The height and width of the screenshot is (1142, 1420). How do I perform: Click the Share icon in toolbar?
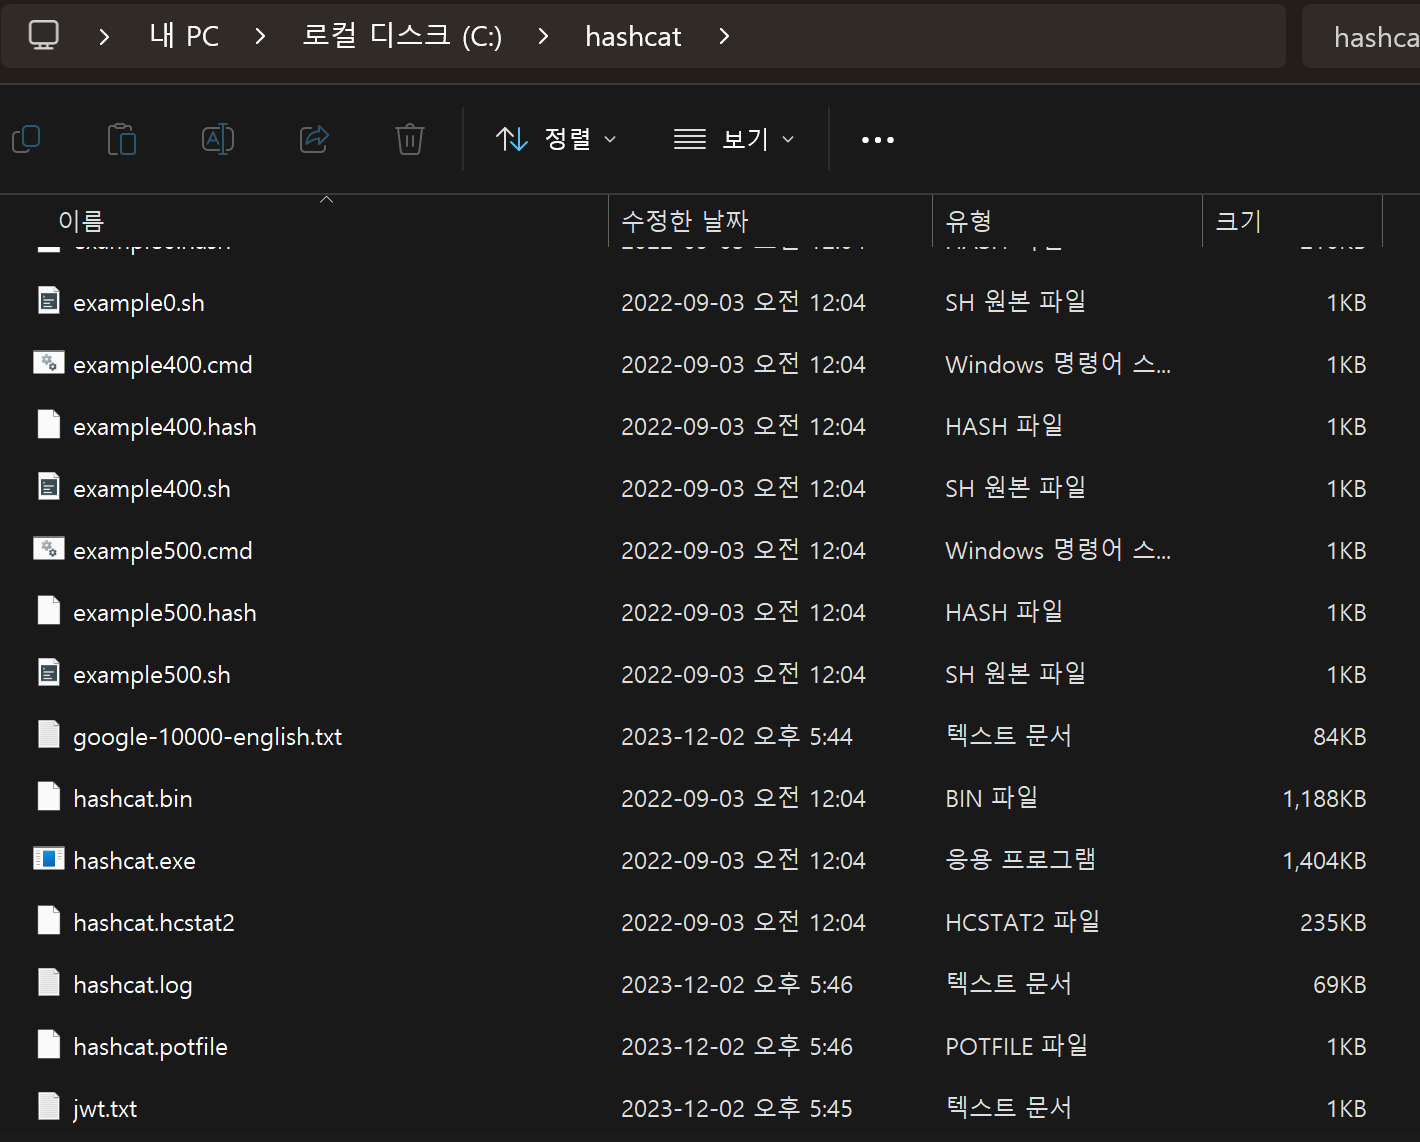coord(314,139)
